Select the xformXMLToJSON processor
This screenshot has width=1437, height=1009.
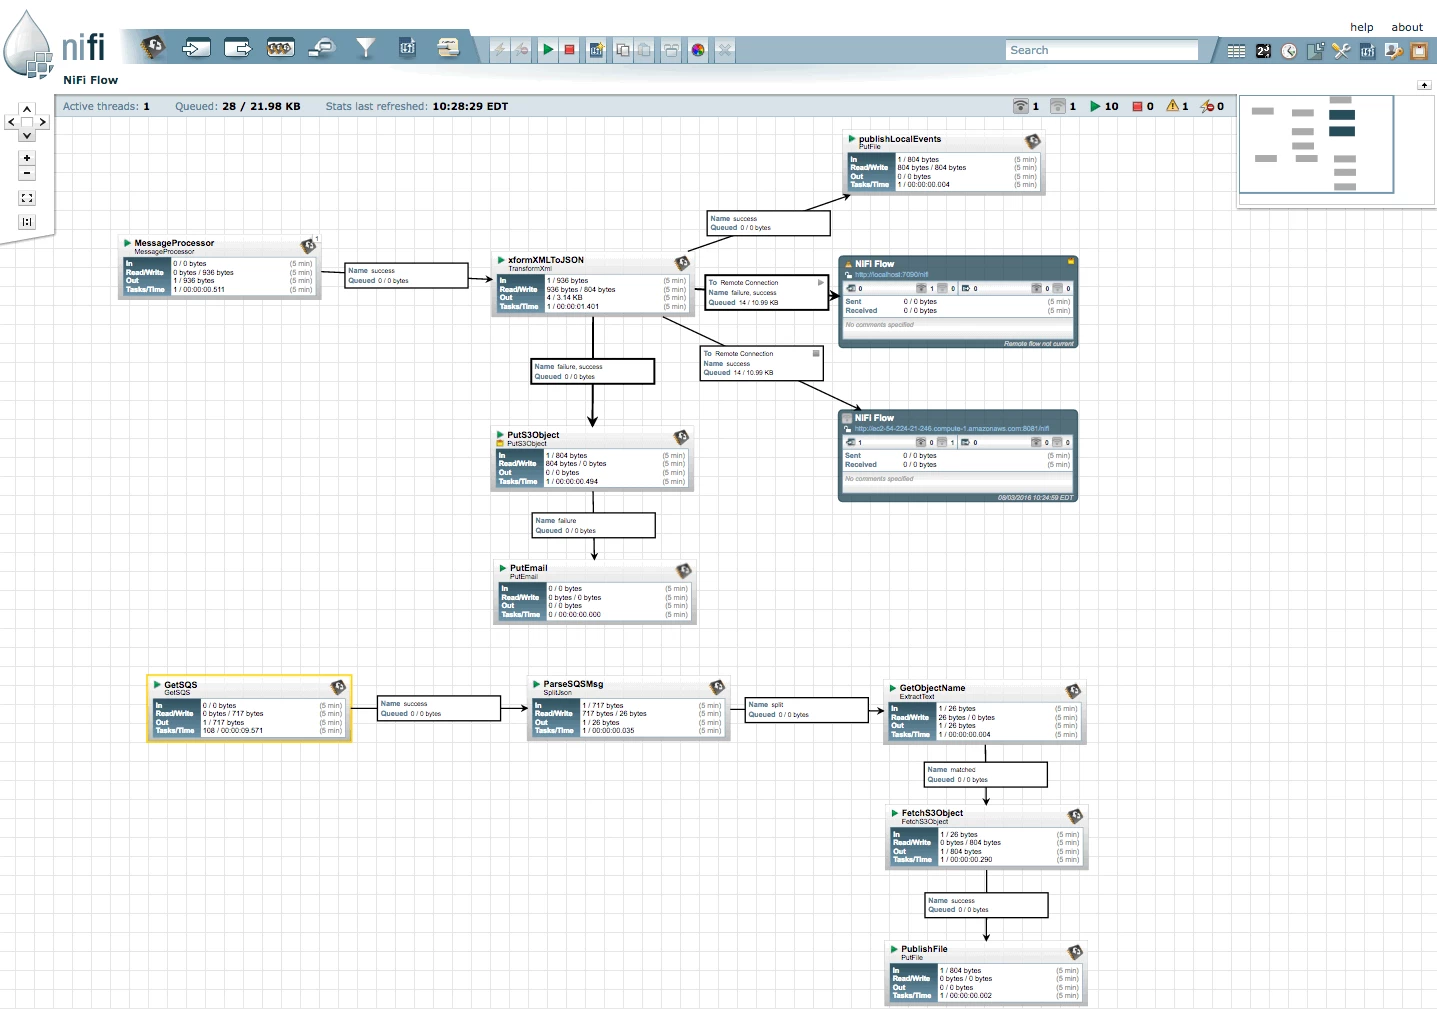pos(593,284)
